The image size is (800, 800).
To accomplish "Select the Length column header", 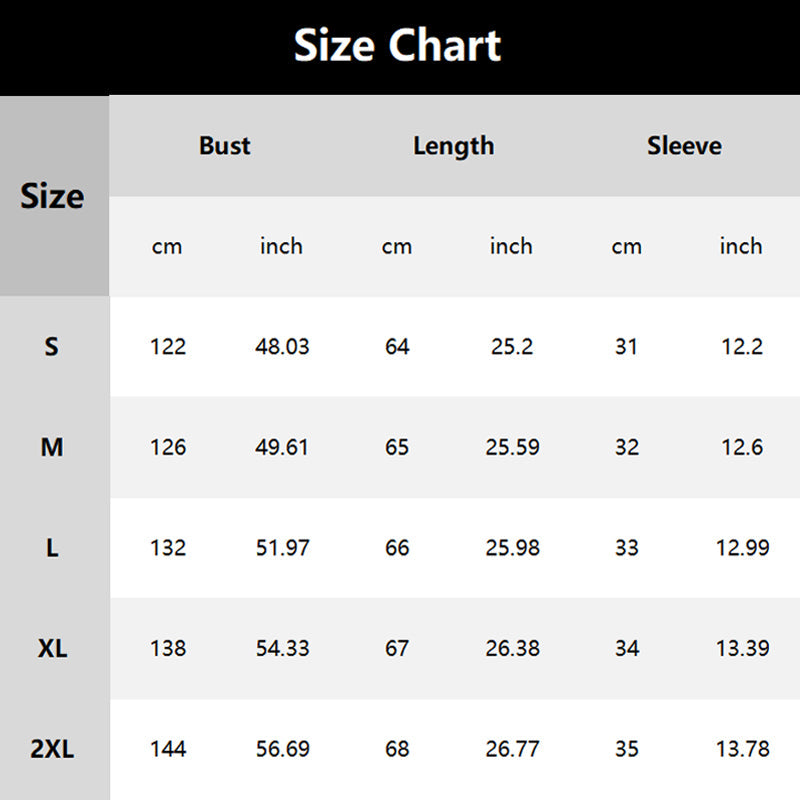I will [x=453, y=146].
